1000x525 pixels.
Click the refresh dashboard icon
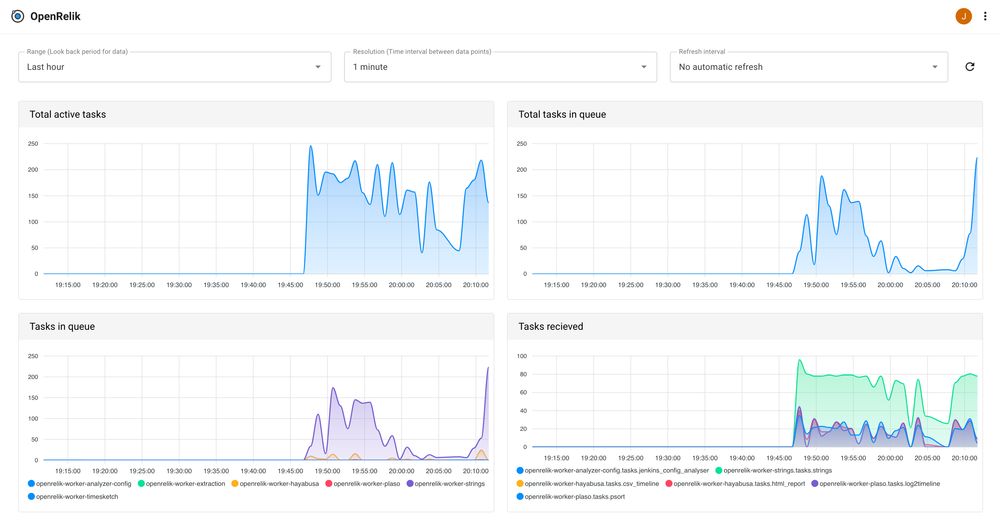click(969, 66)
